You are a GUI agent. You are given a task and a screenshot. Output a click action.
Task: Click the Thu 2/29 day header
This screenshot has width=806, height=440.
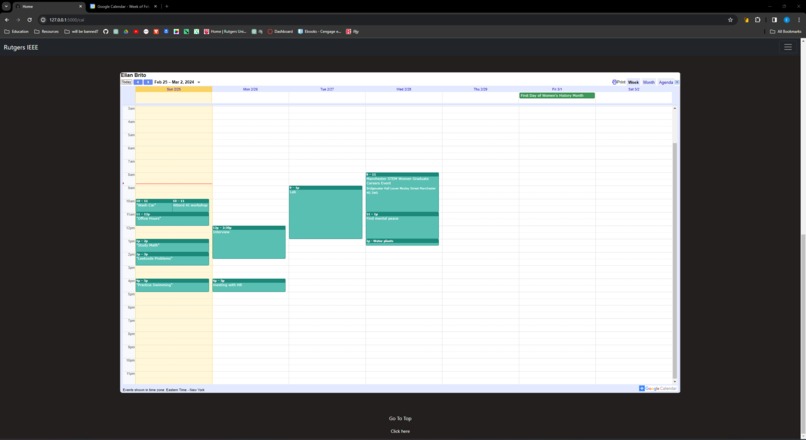480,89
